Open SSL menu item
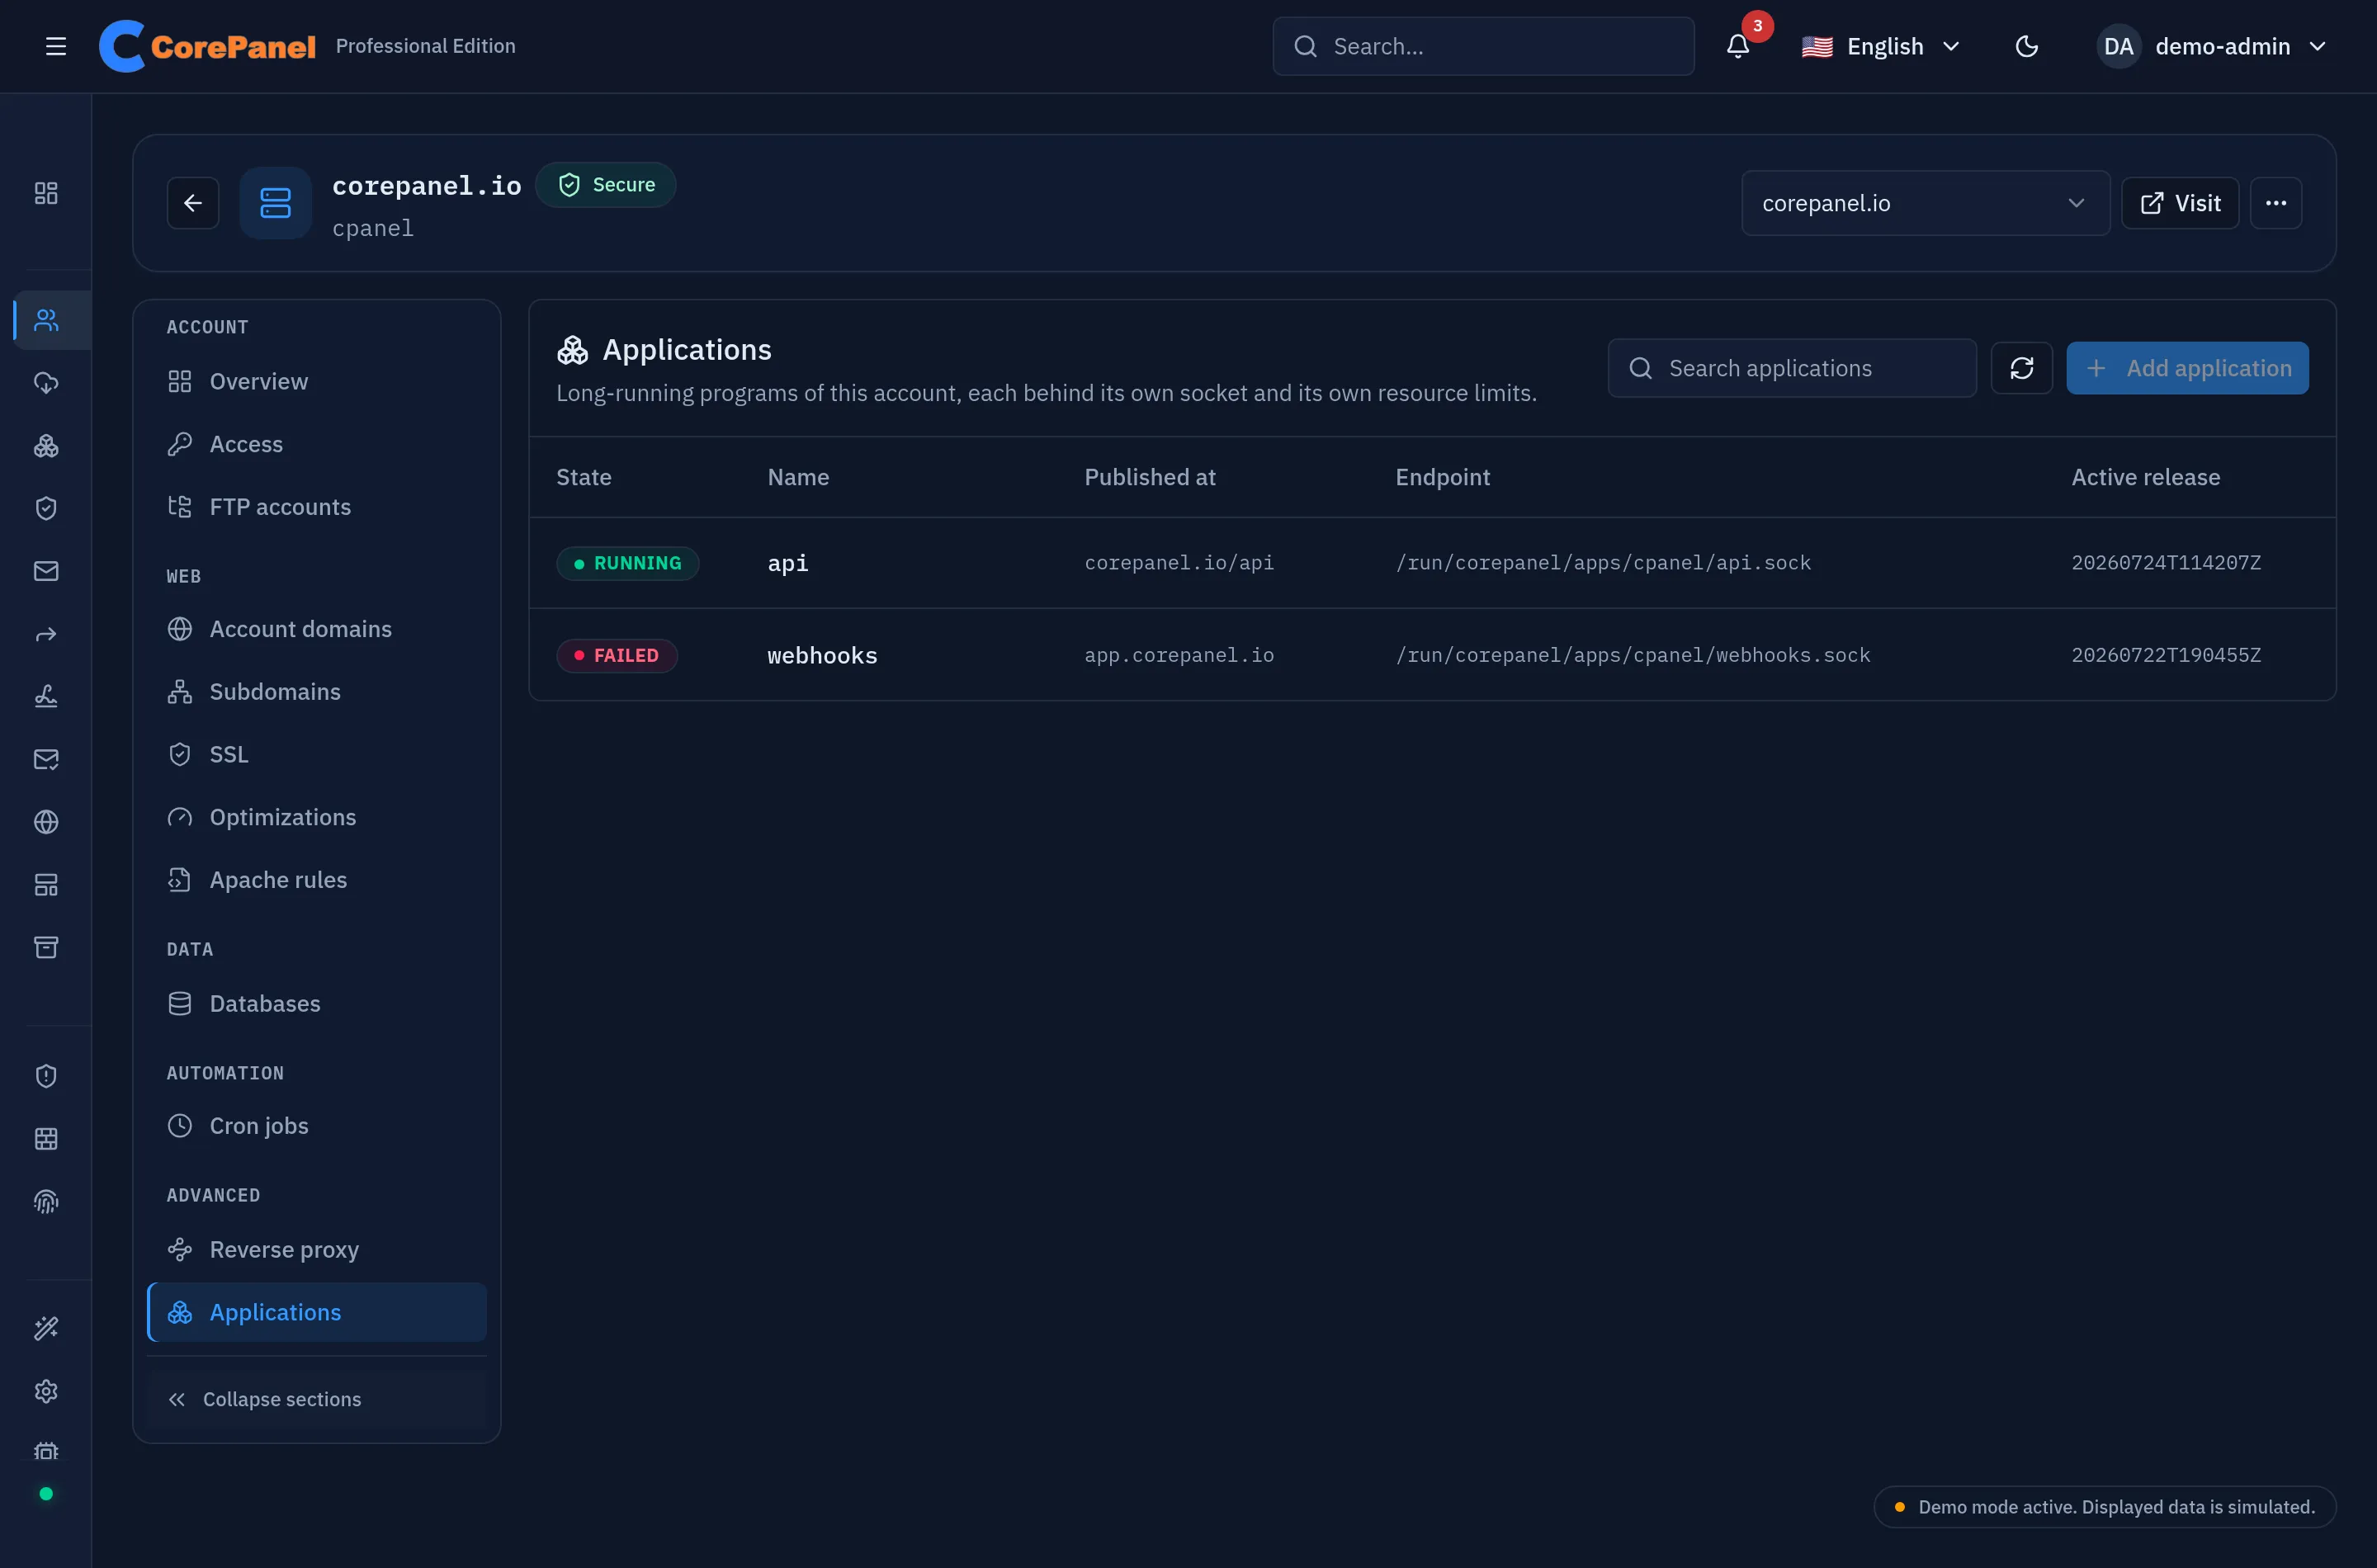Image resolution: width=2377 pixels, height=1568 pixels. coord(316,754)
